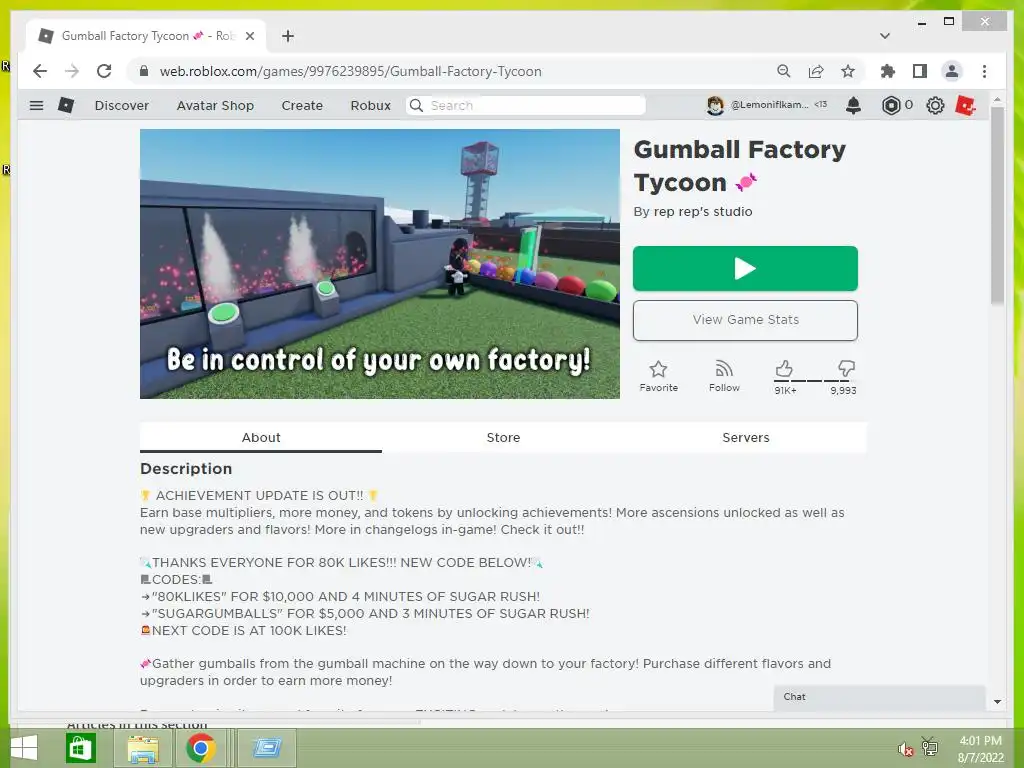Click the red Roblox studio icon

click(x=965, y=105)
